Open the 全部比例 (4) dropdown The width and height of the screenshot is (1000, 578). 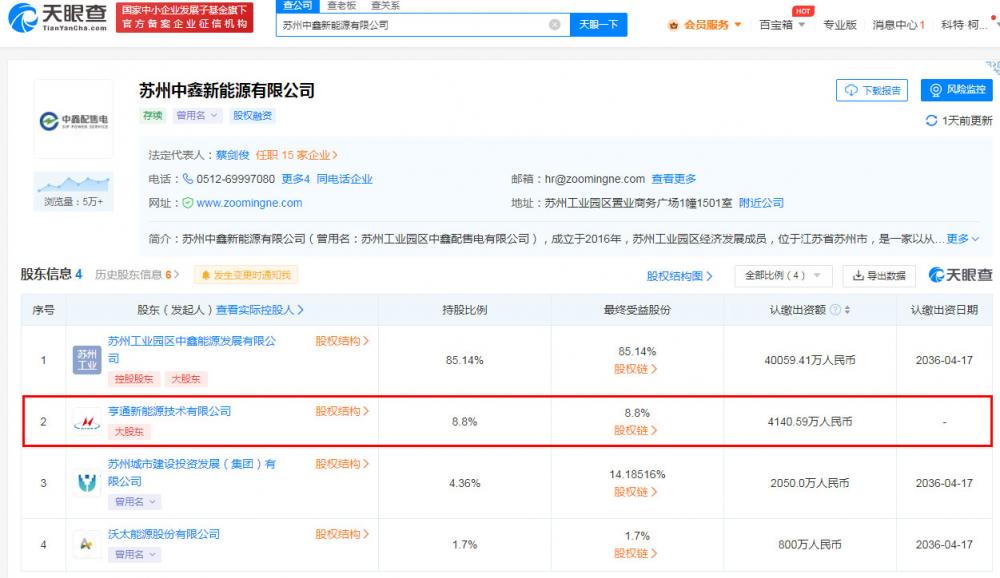pos(783,276)
